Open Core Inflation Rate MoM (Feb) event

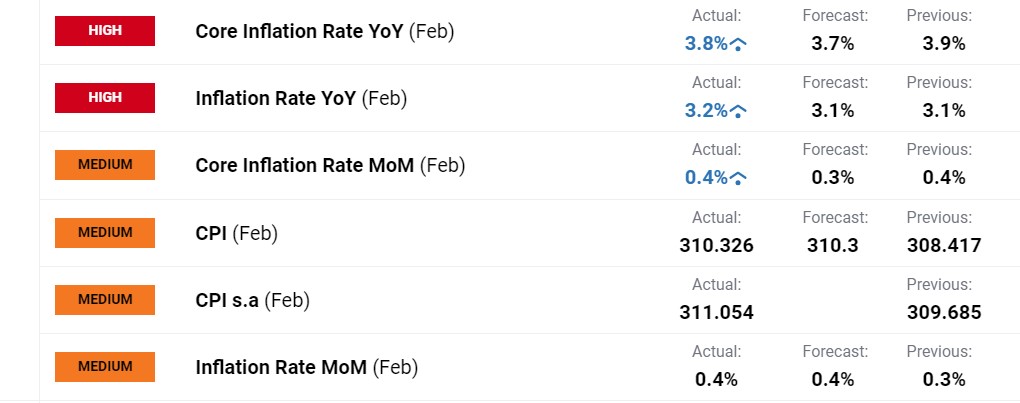(x=330, y=166)
